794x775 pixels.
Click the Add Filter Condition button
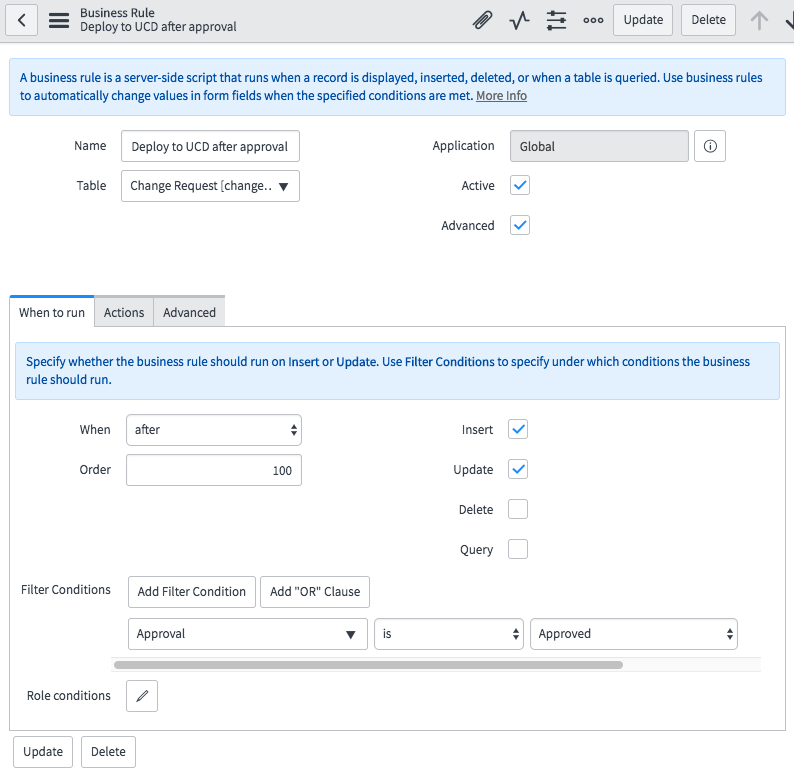tap(191, 592)
